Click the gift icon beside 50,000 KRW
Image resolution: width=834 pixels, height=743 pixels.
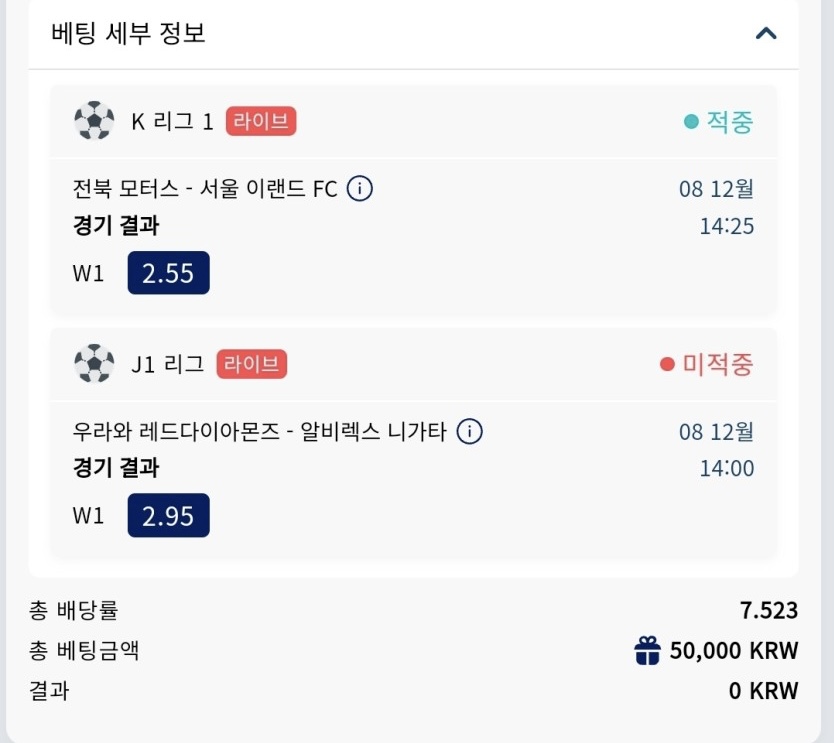648,651
